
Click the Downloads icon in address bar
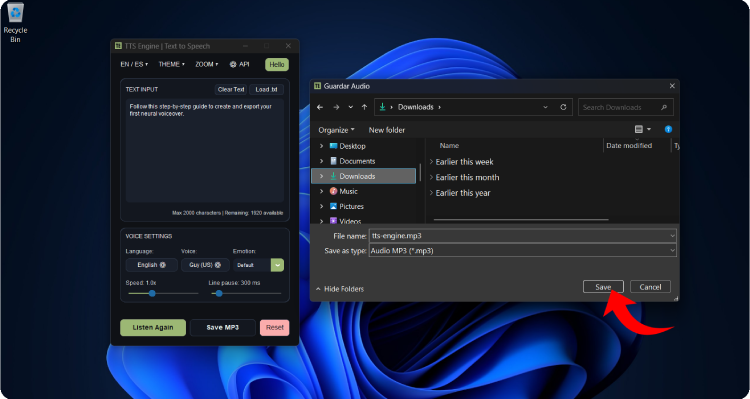pyautogui.click(x=383, y=107)
